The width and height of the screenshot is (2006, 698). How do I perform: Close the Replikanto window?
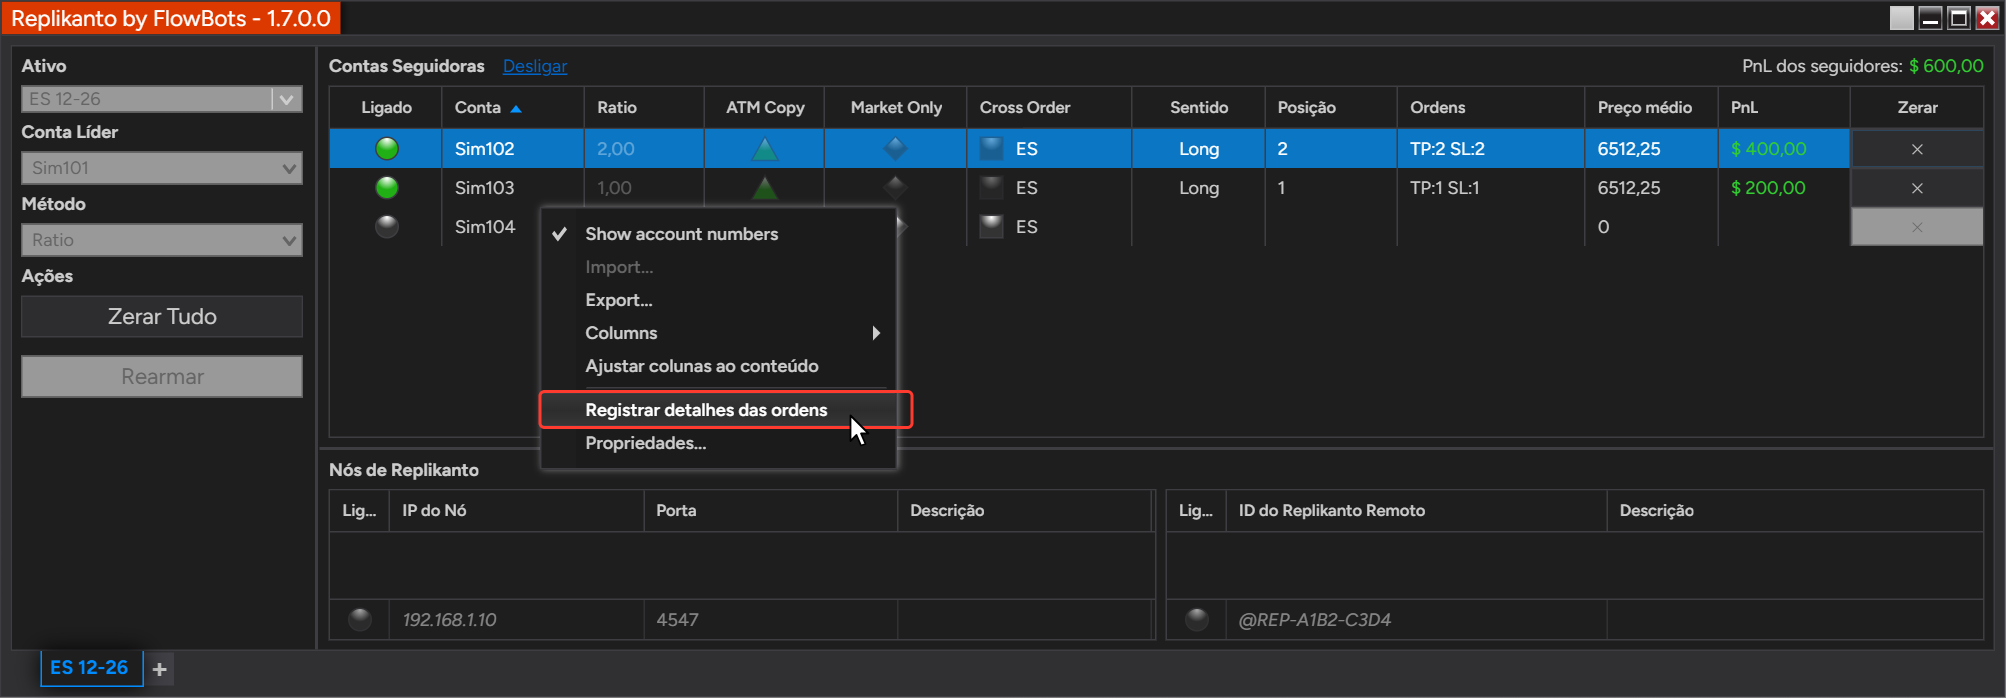point(1988,18)
